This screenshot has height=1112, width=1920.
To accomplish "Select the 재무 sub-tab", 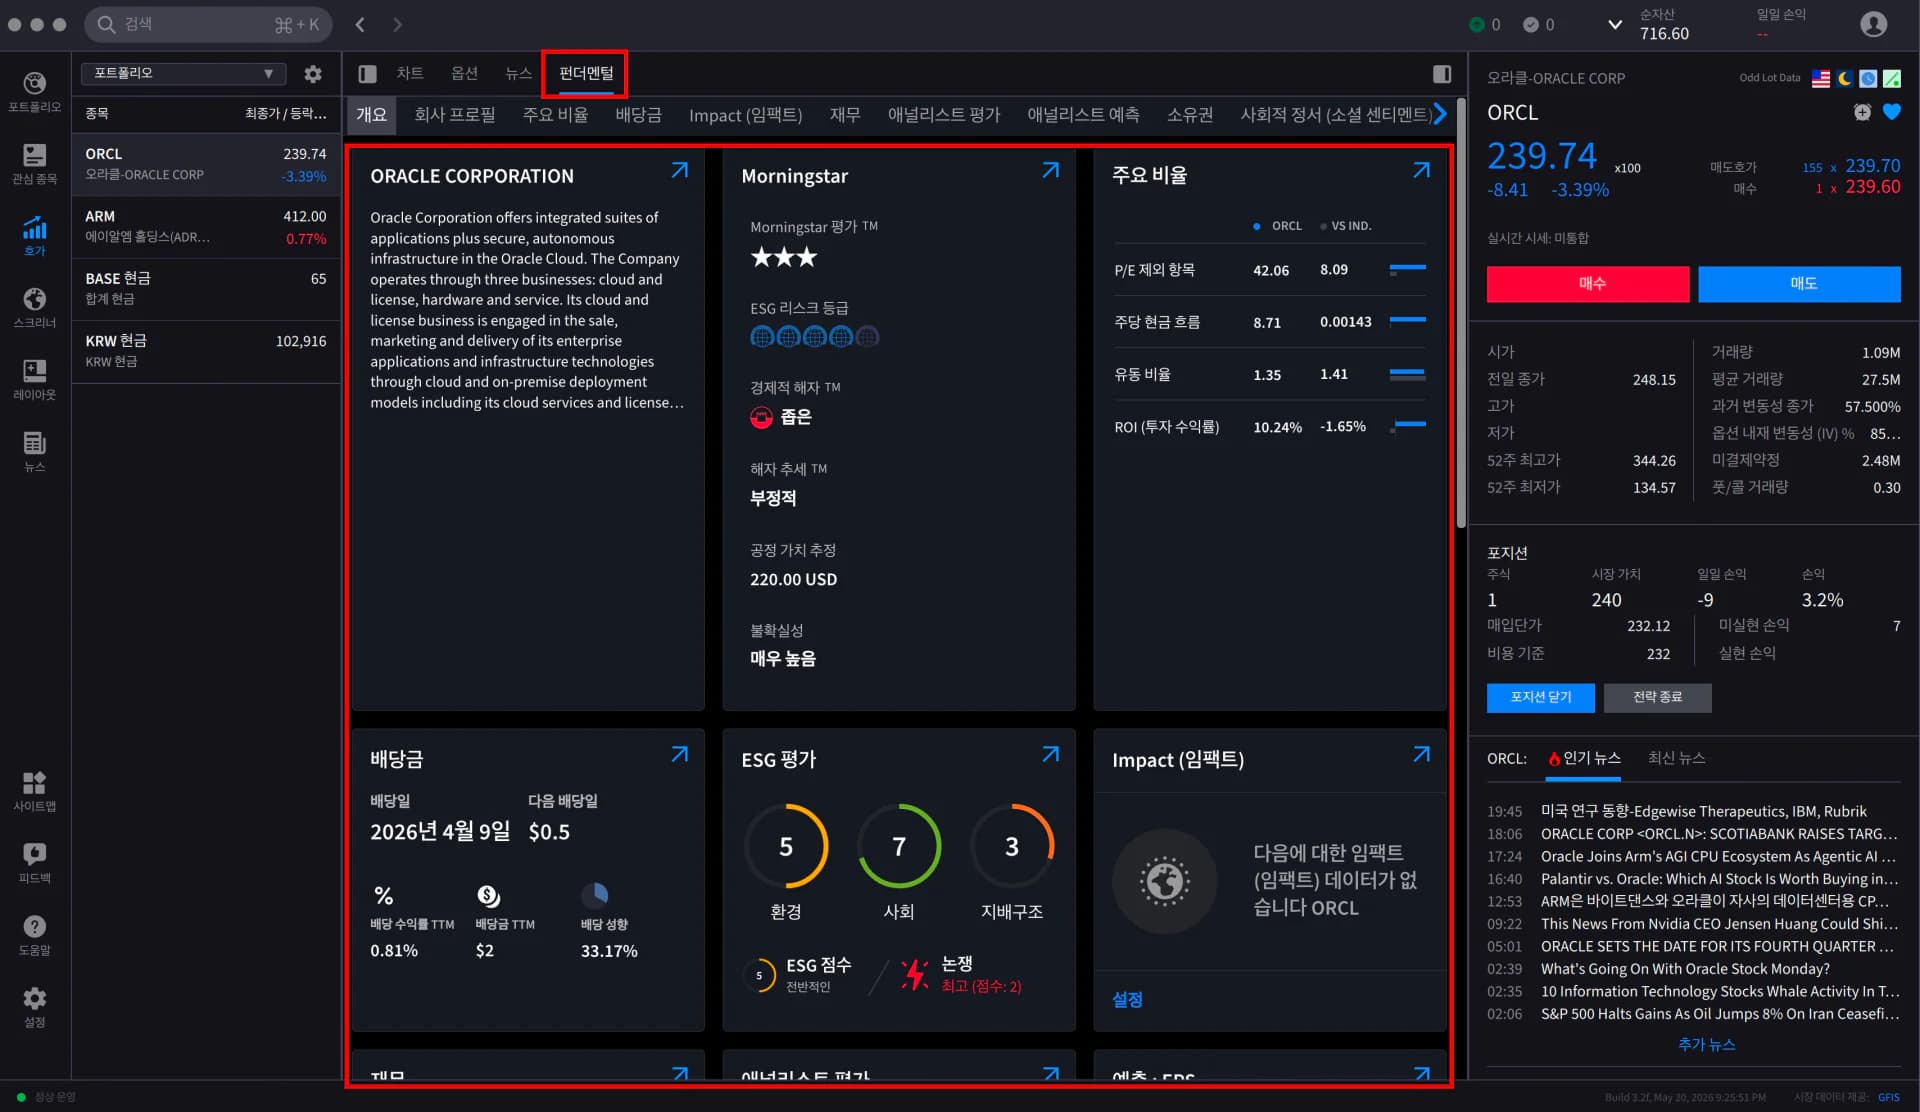I will tap(845, 114).
